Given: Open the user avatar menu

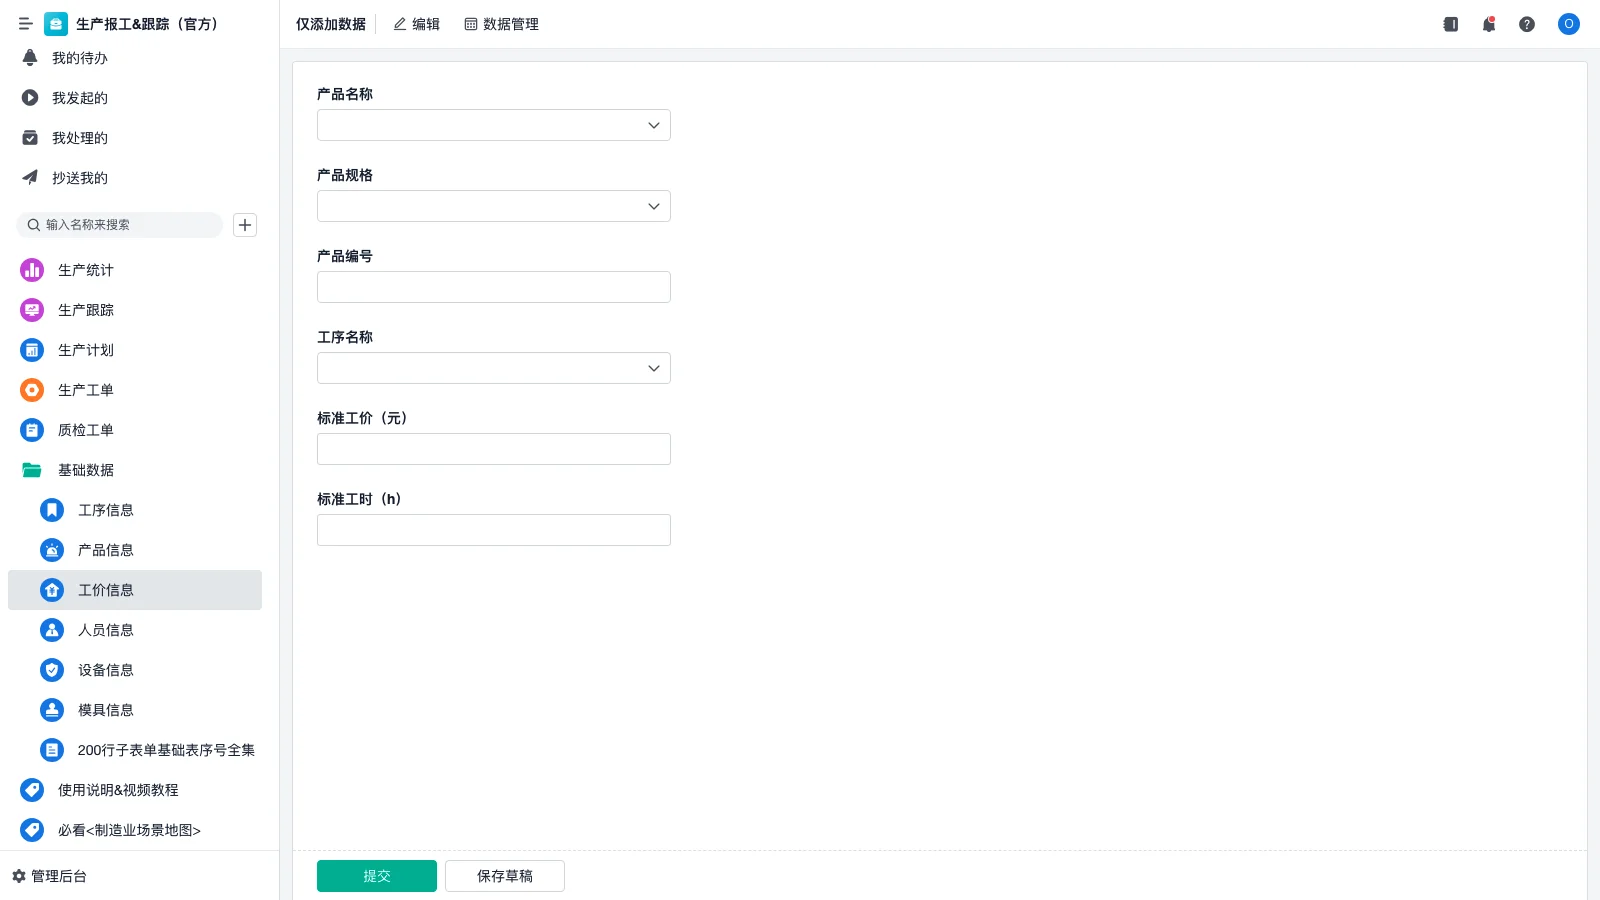Looking at the screenshot, I should pyautogui.click(x=1568, y=24).
